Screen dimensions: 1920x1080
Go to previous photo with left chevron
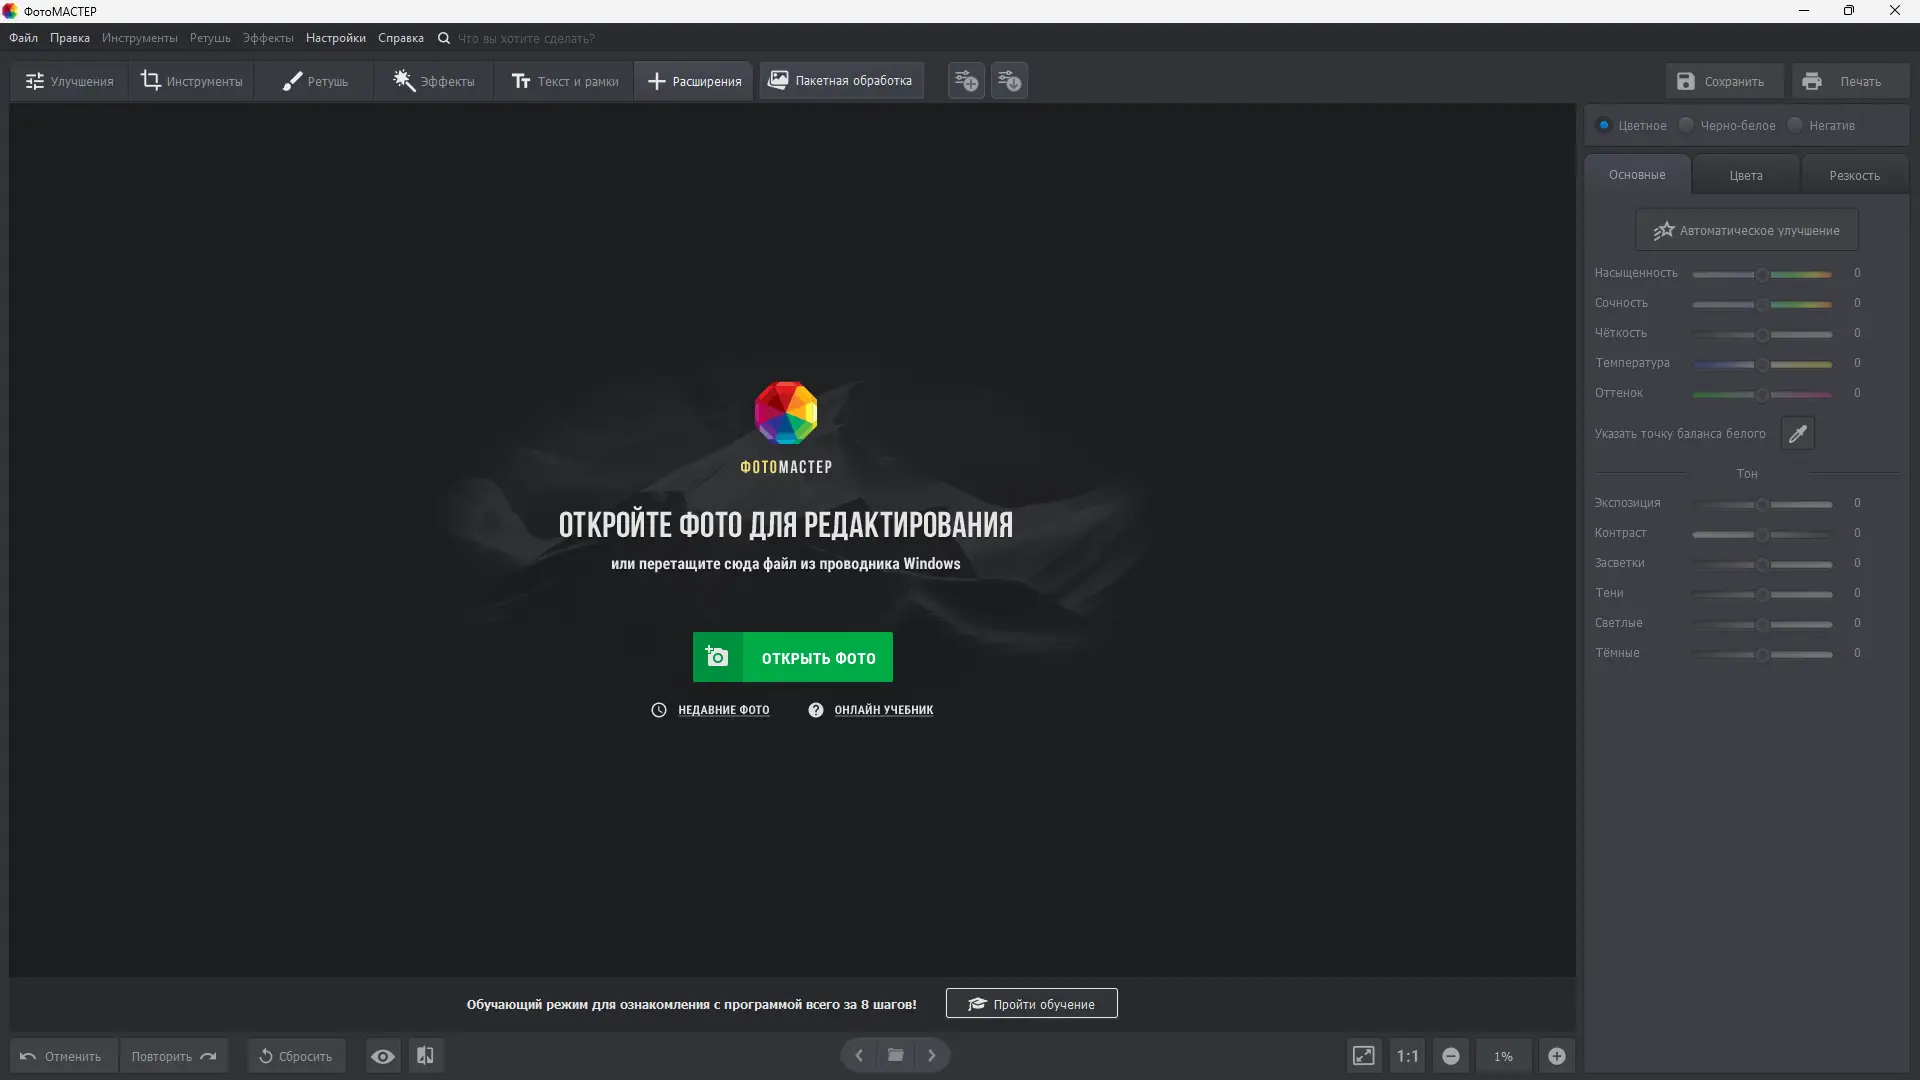(859, 1055)
